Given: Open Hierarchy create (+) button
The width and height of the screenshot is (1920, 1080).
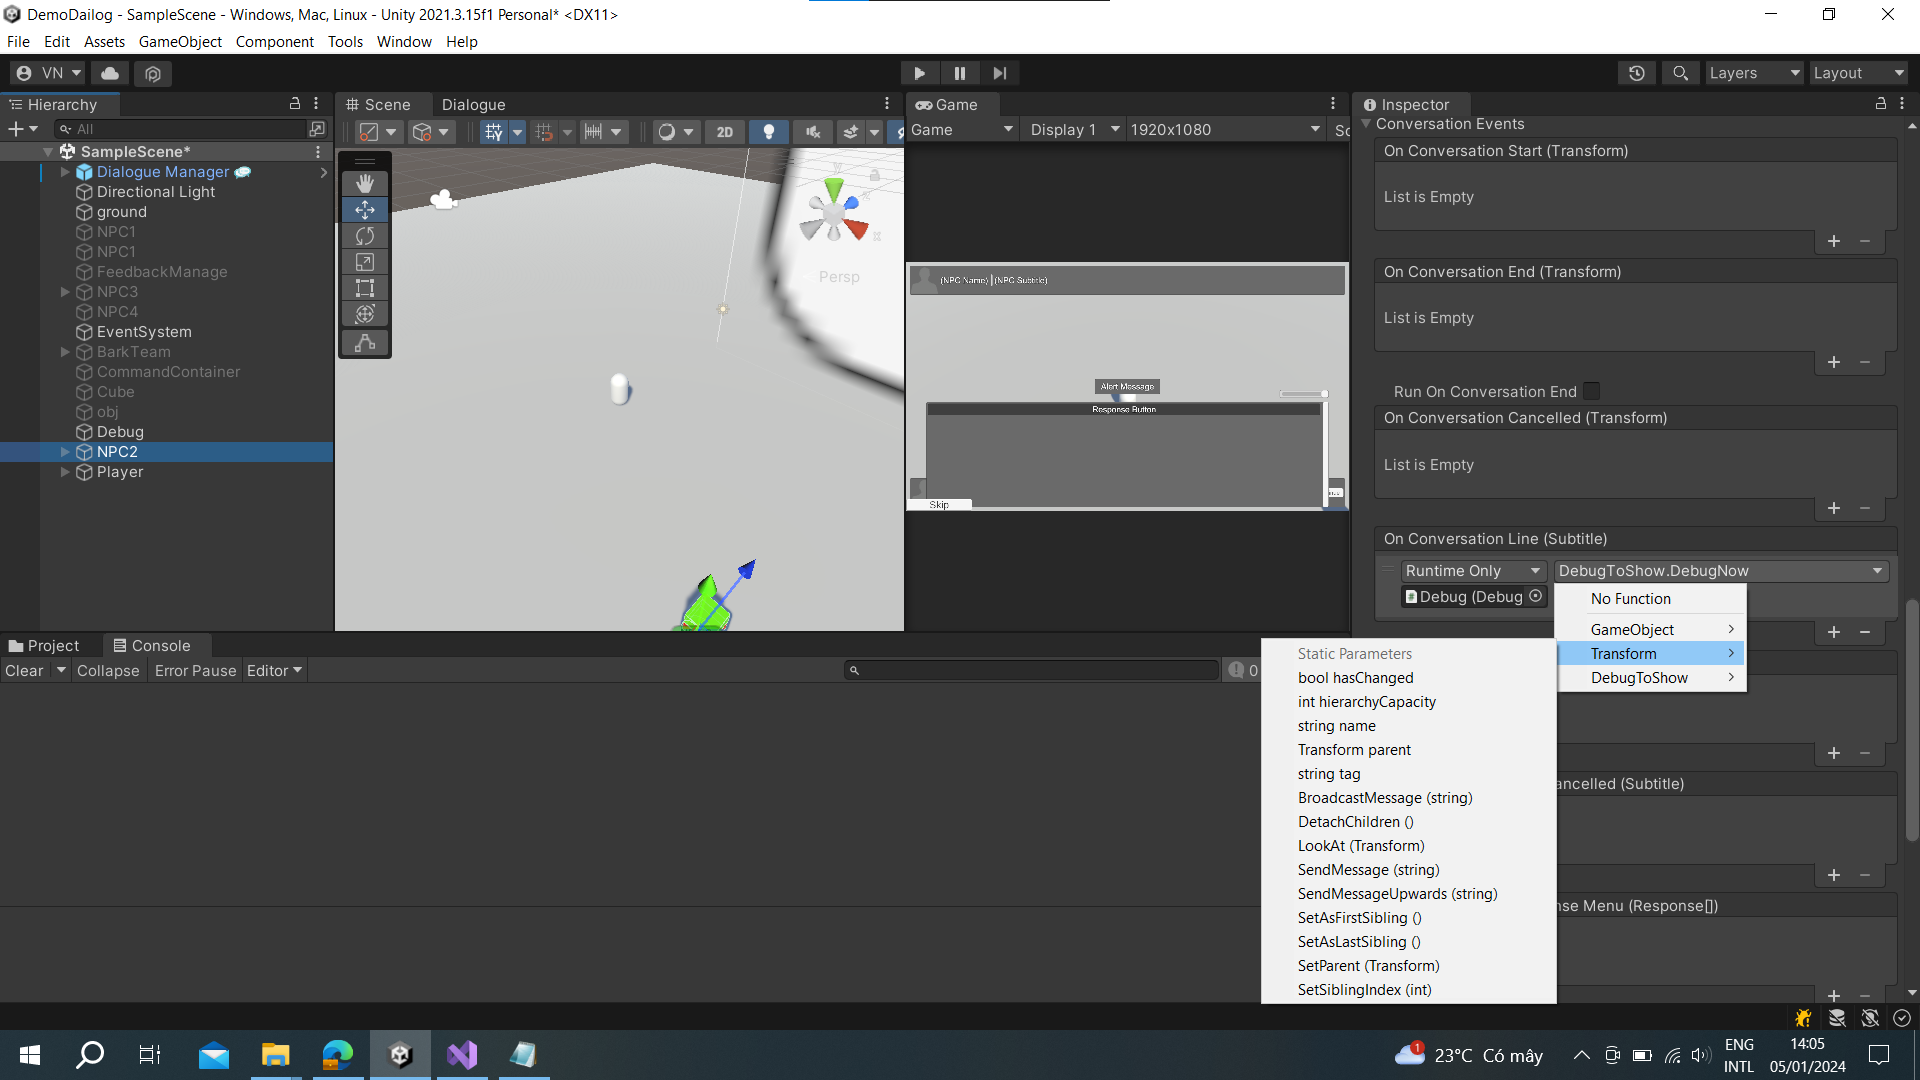Looking at the screenshot, I should (22, 129).
